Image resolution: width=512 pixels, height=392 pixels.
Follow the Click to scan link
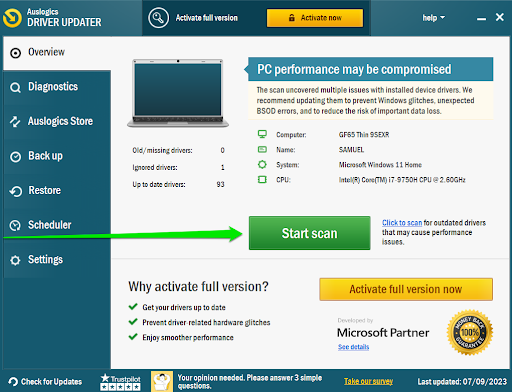(402, 223)
